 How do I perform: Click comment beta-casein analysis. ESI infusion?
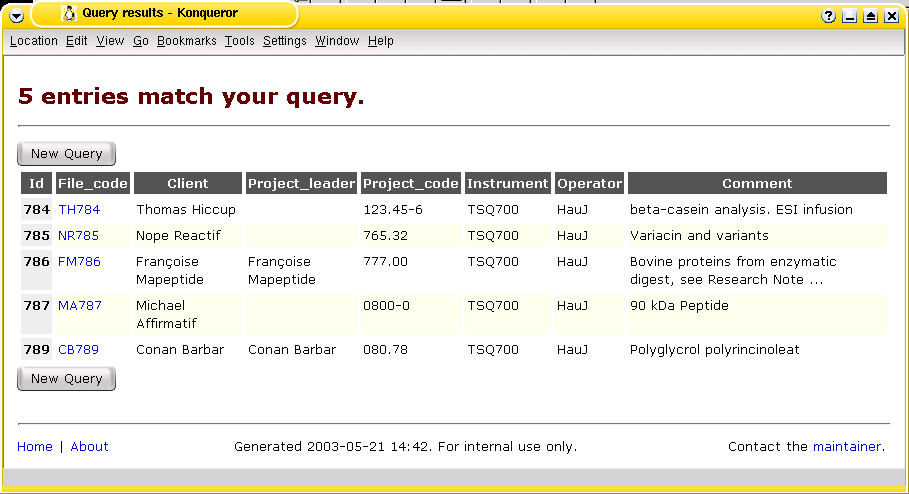coord(741,209)
